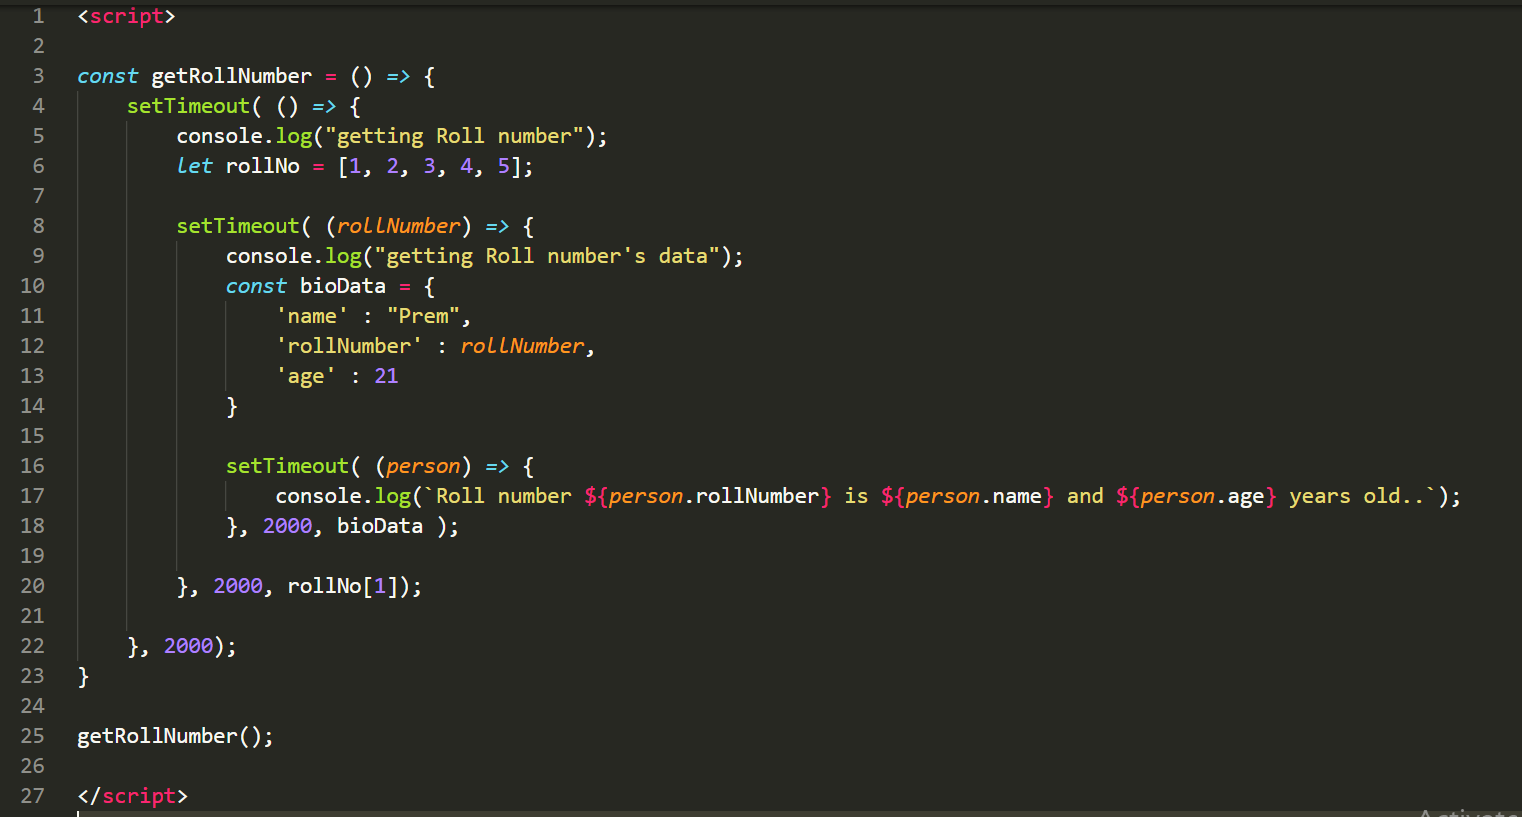Click console.log on line 17
Screen dimensions: 1522x817
342,496
